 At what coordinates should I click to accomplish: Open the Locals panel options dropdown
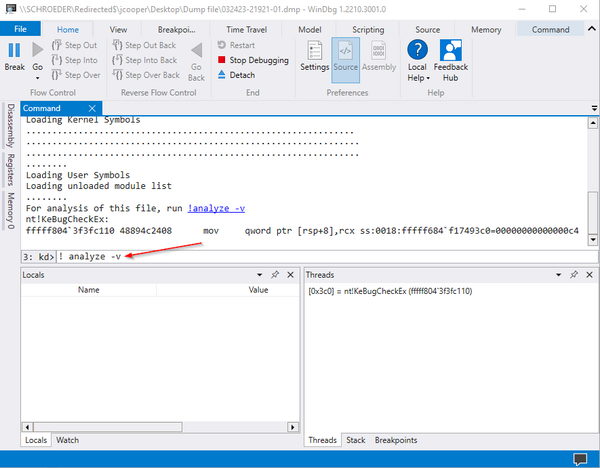click(x=259, y=275)
